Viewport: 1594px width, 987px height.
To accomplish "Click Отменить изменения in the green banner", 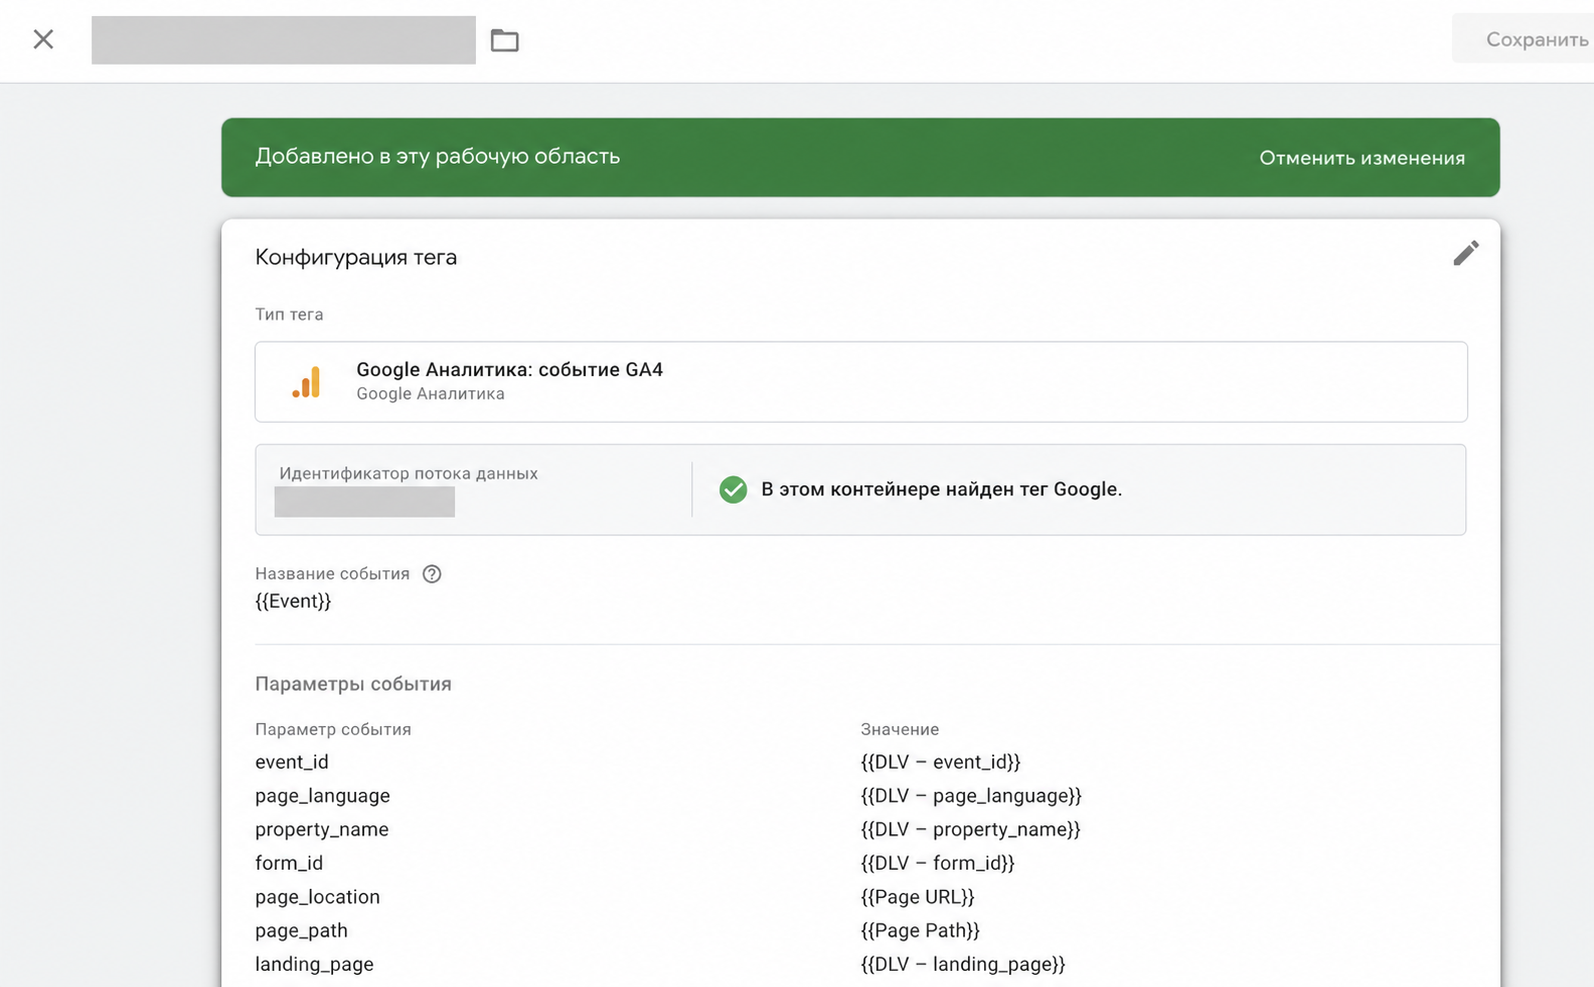I will point(1362,158).
